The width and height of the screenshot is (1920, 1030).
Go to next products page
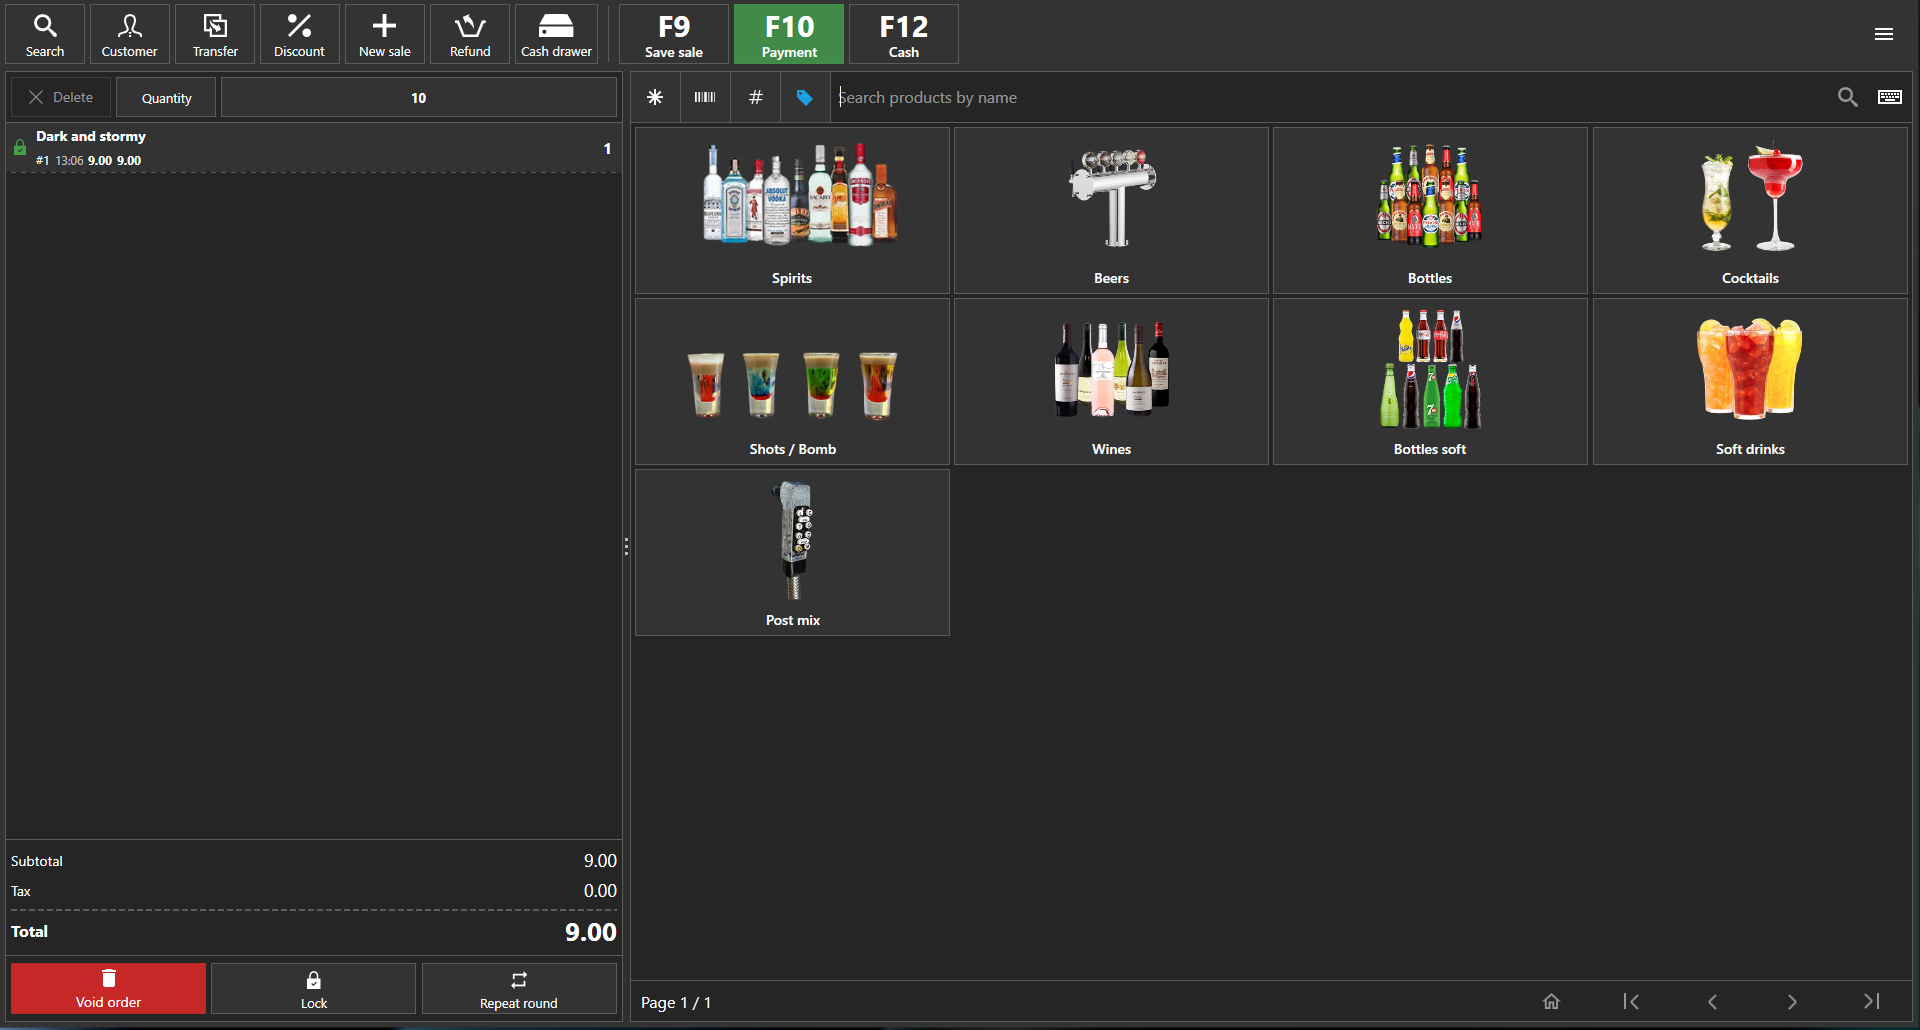click(1791, 1001)
